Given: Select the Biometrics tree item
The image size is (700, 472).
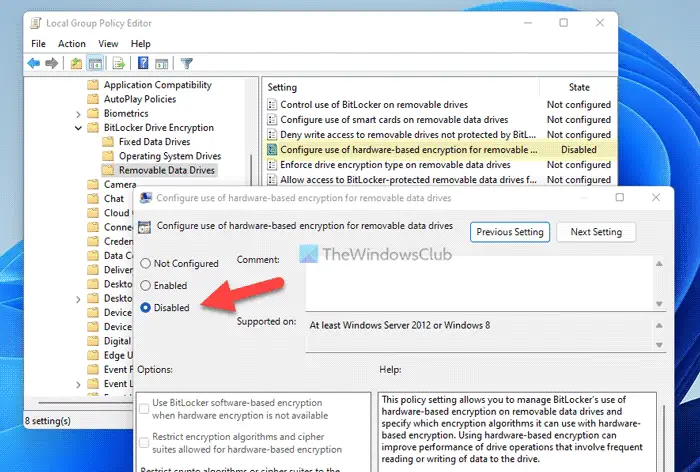Looking at the screenshot, I should pyautogui.click(x=126, y=113).
